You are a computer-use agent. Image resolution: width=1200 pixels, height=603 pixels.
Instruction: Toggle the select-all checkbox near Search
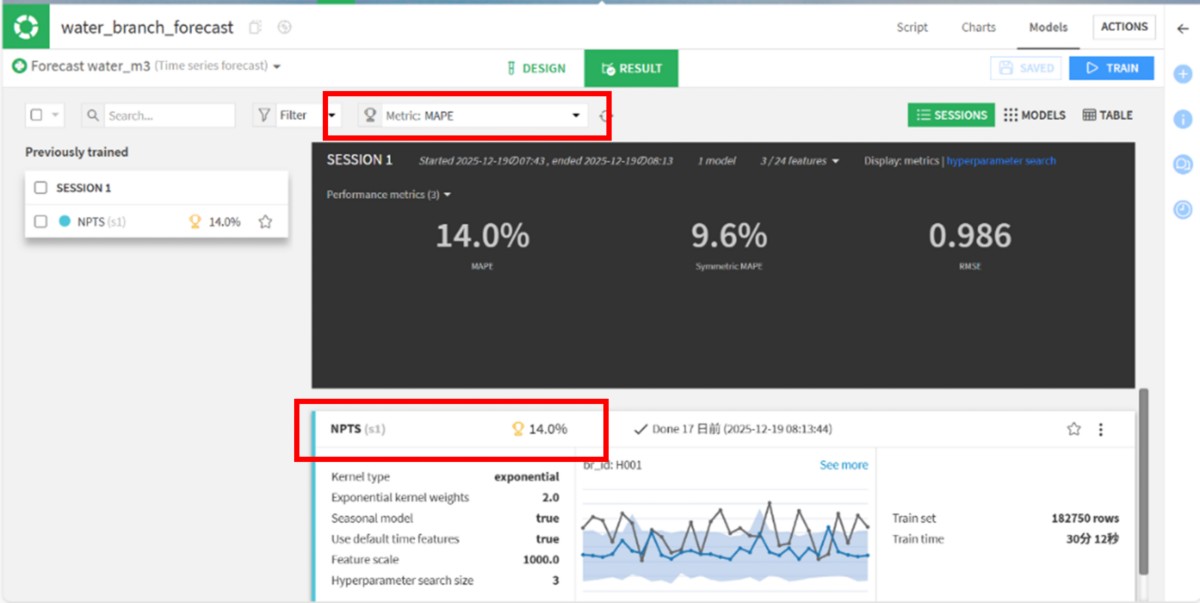[x=37, y=116]
